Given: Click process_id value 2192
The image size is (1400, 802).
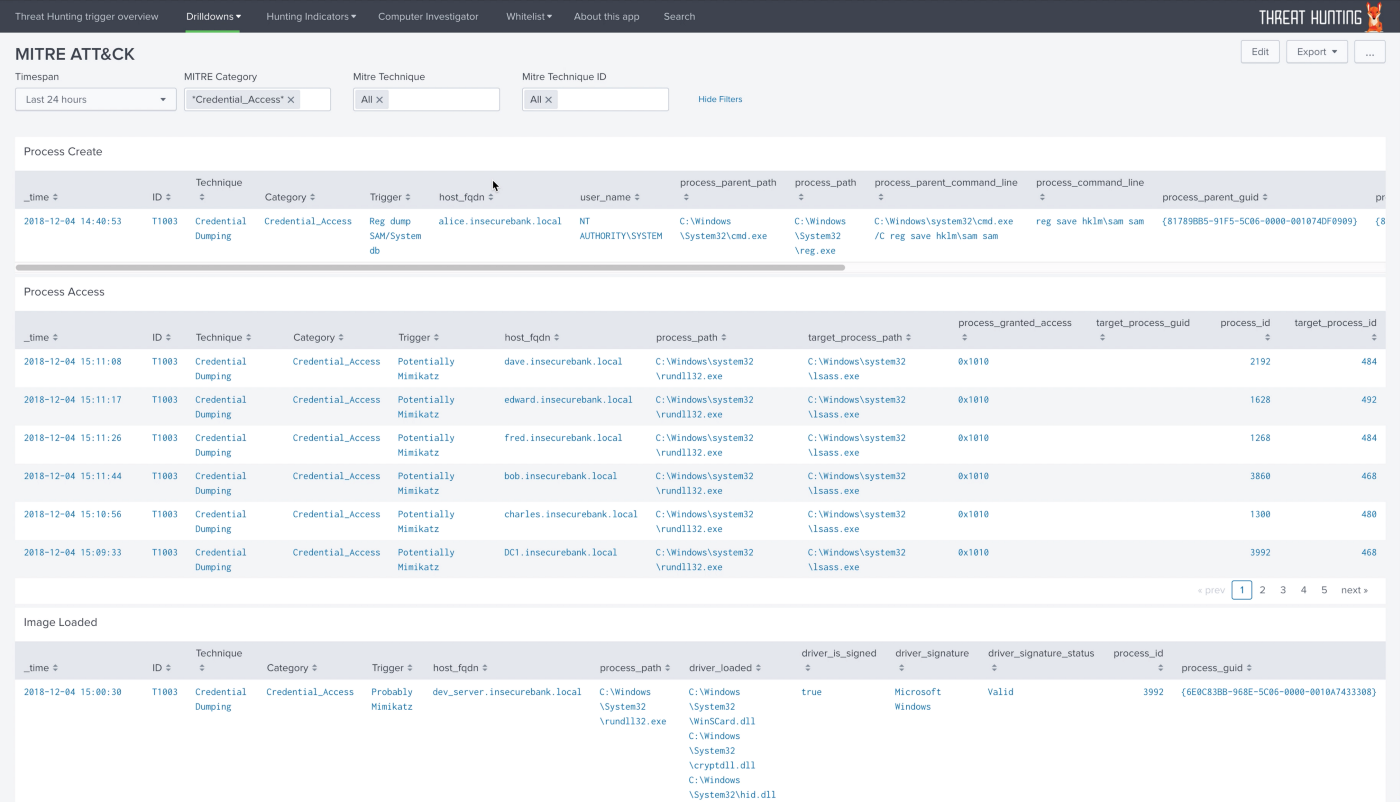Looking at the screenshot, I should tap(1260, 361).
